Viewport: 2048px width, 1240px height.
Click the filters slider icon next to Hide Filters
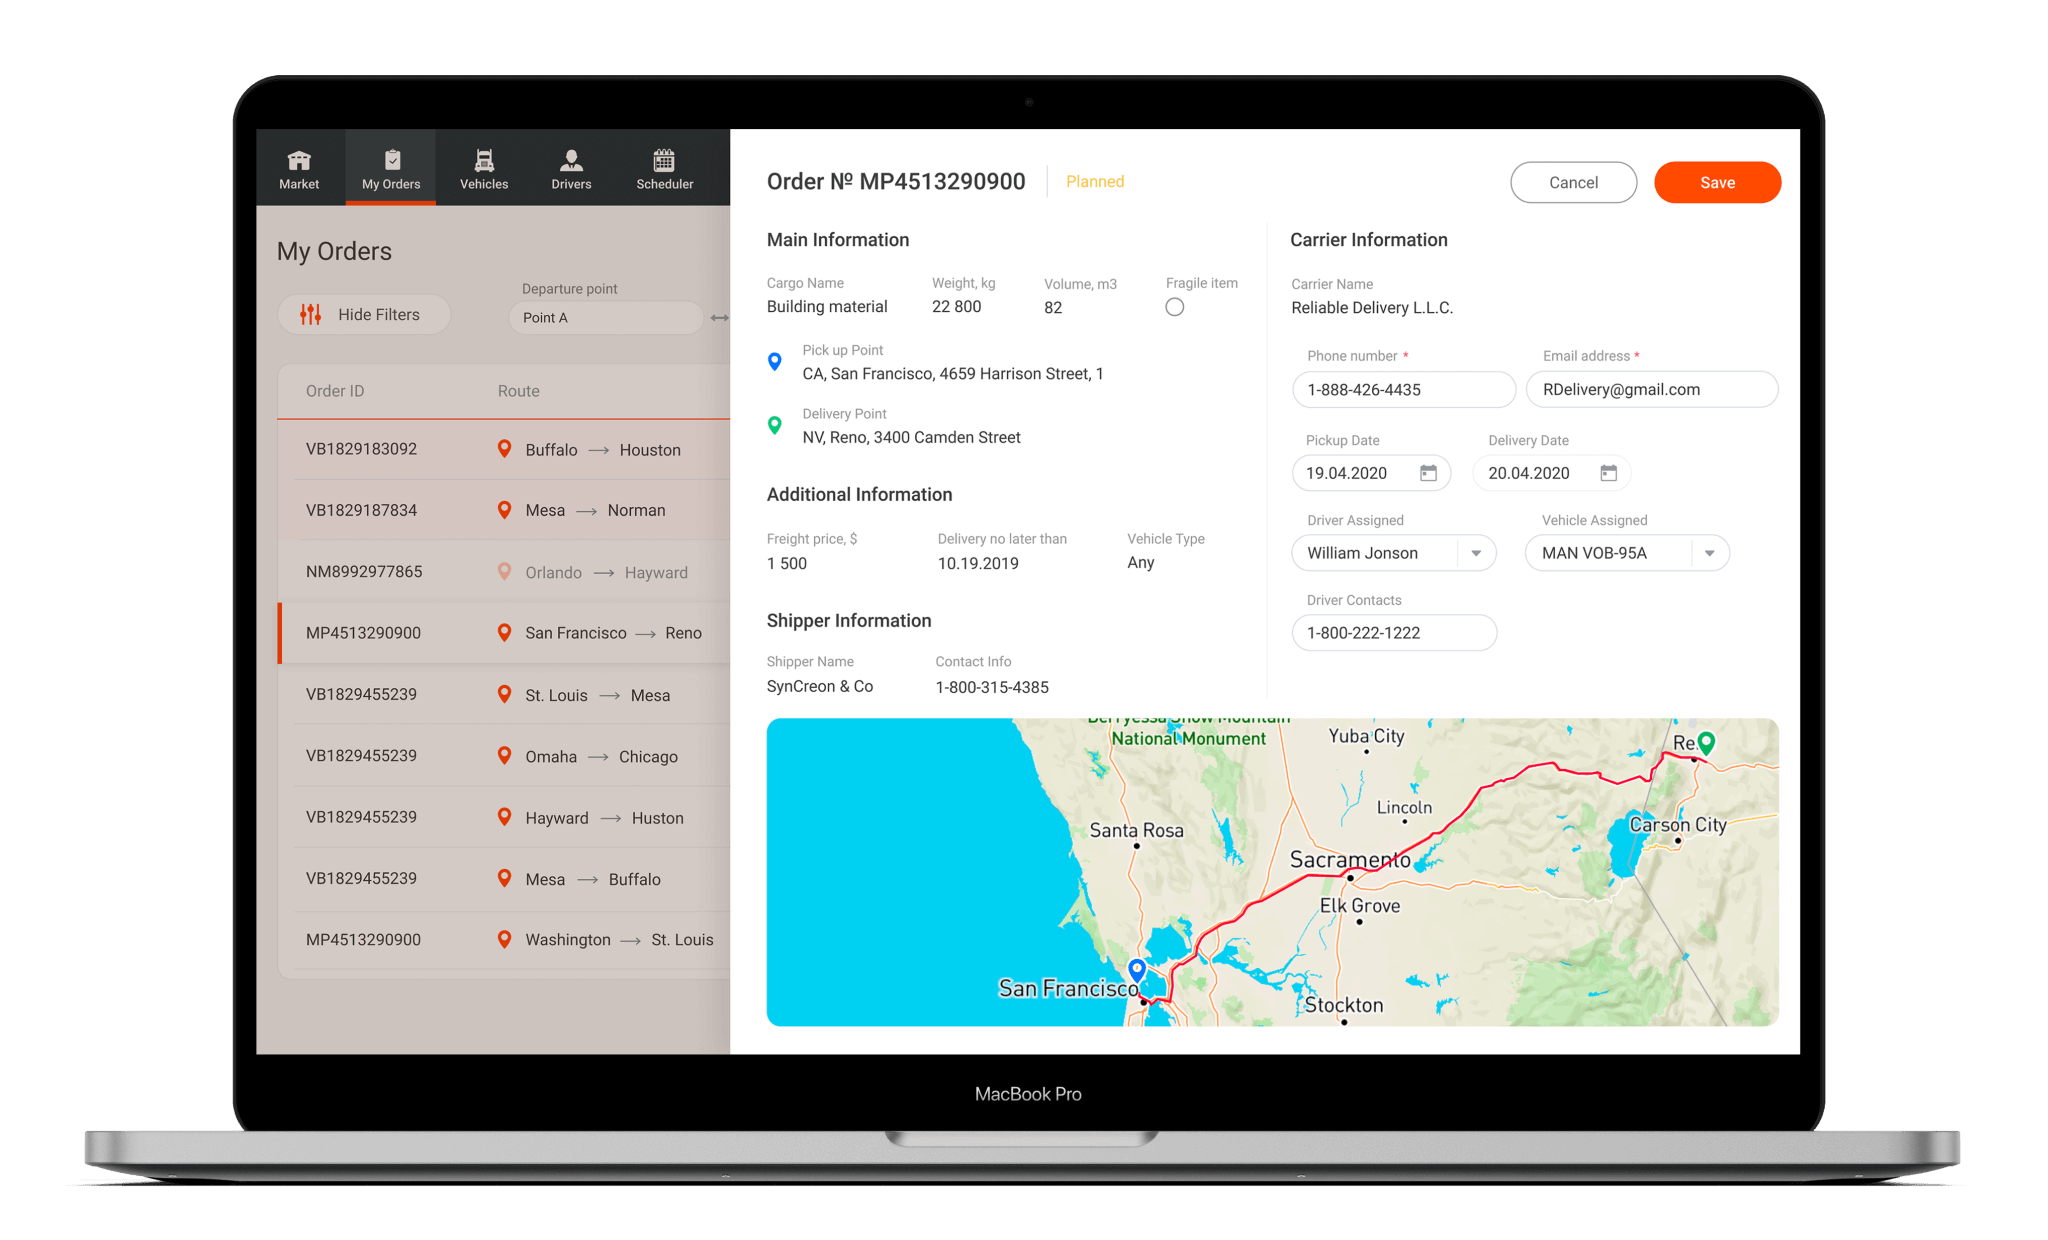pos(311,314)
